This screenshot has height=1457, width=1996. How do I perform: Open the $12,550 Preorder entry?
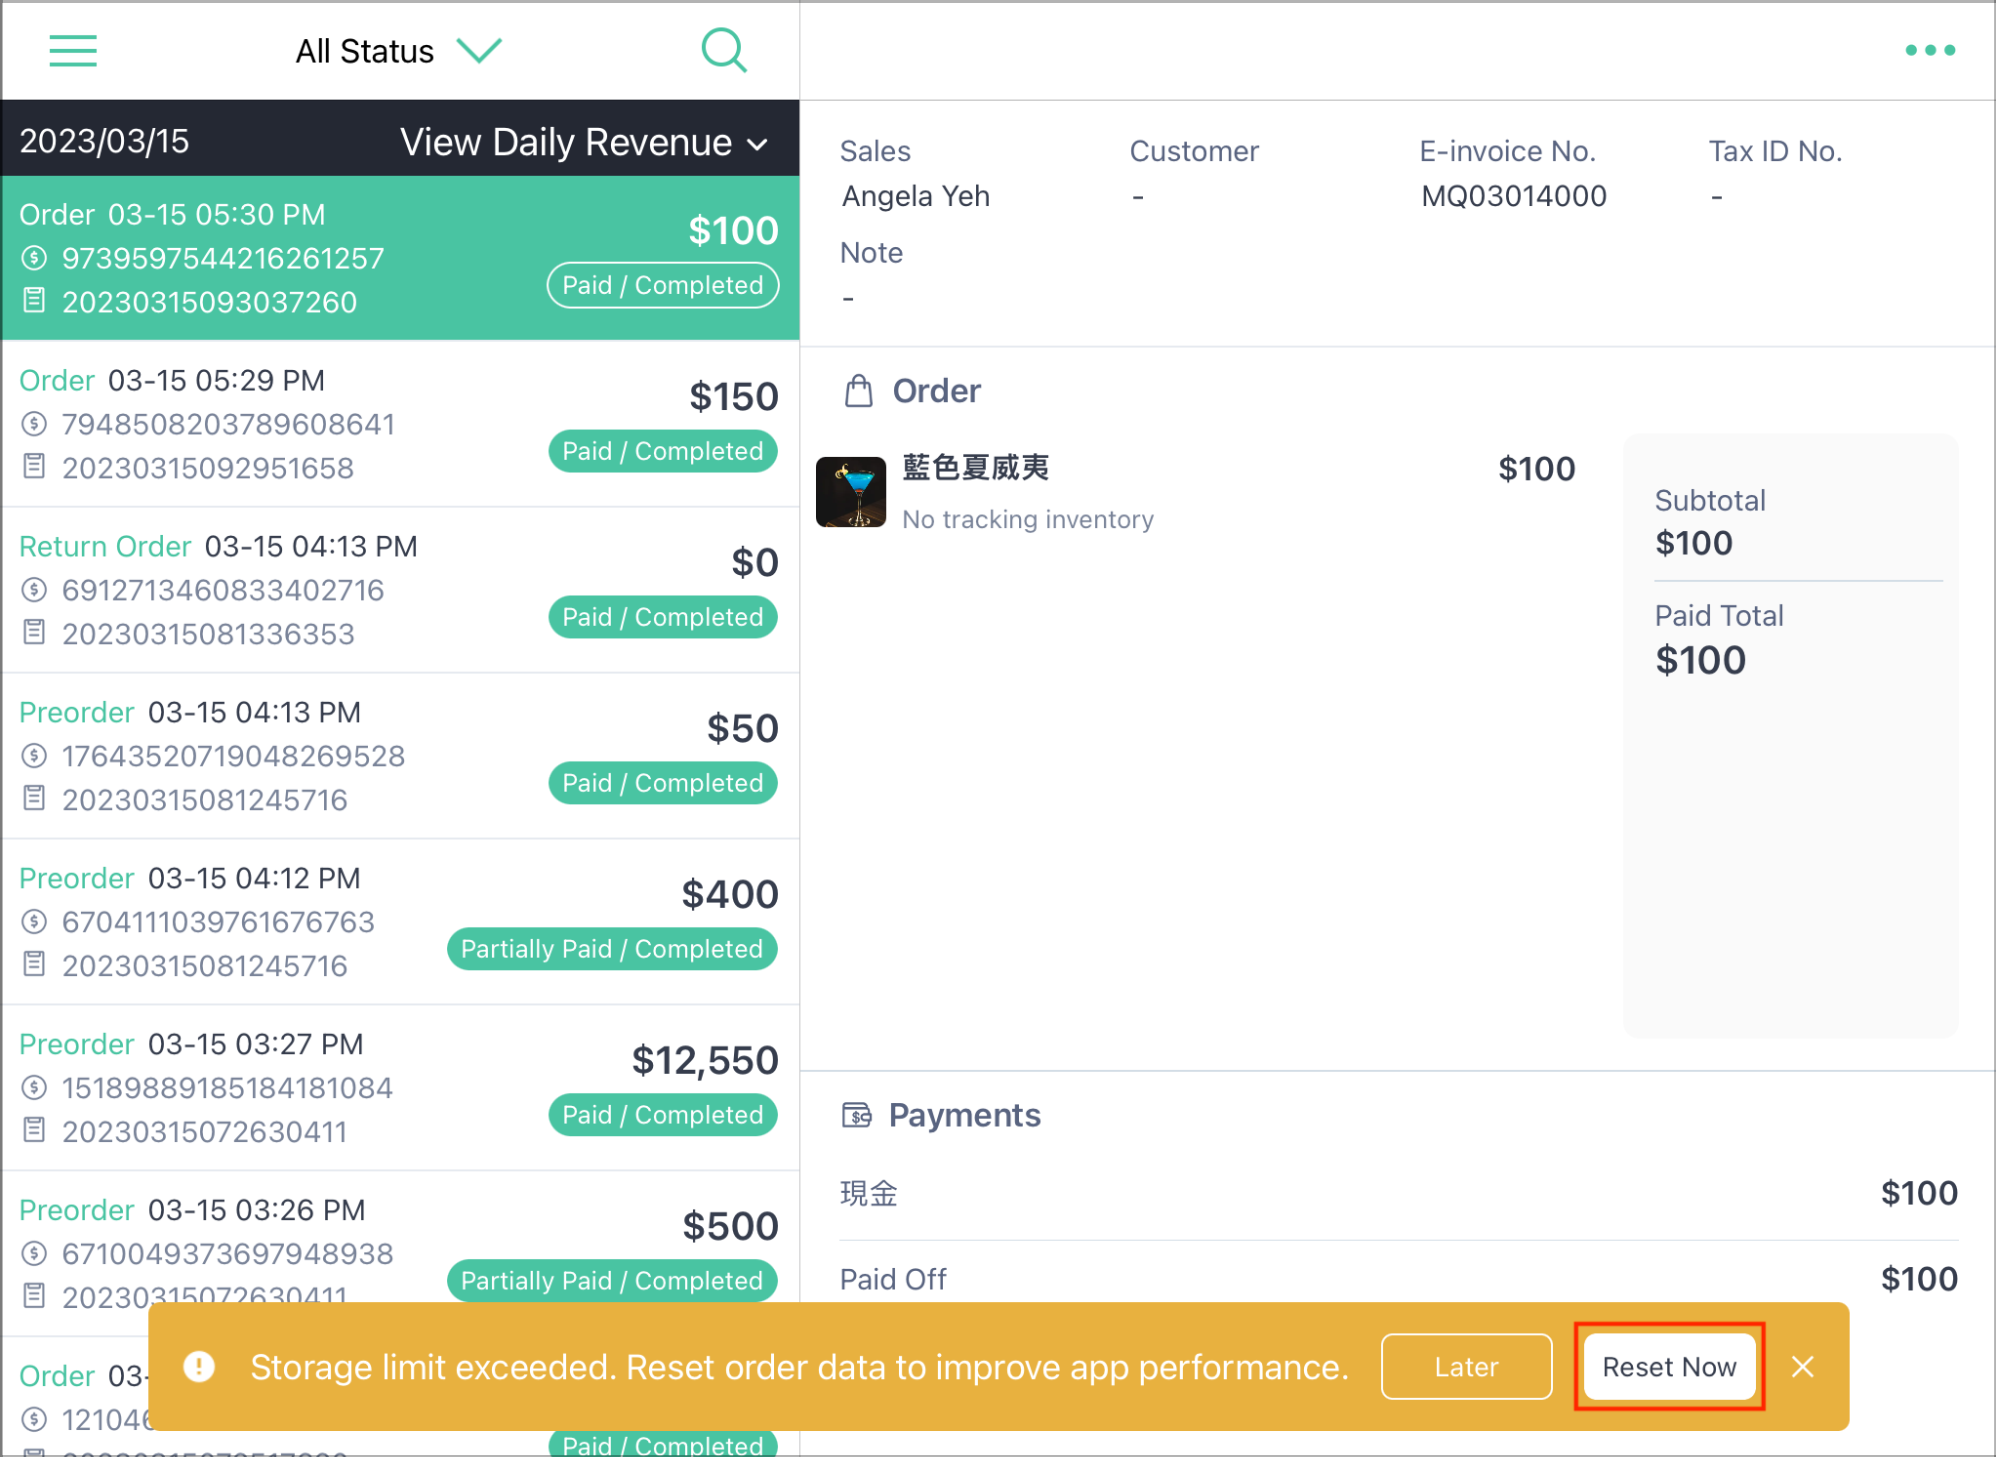pos(400,1088)
